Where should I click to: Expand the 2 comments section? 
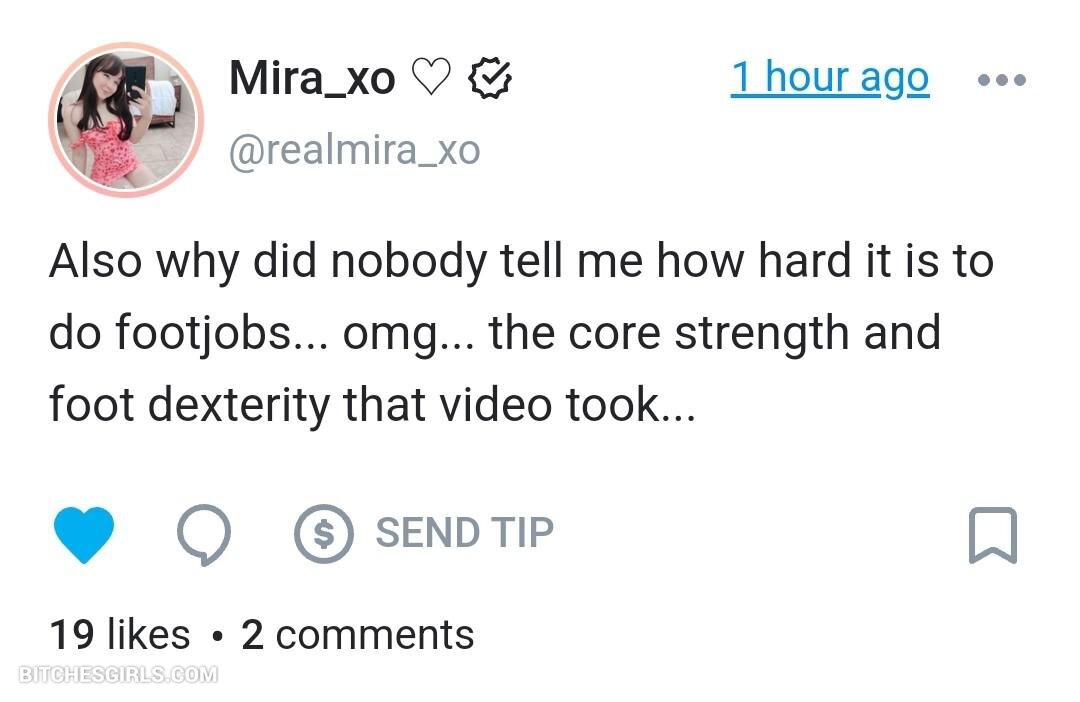tap(358, 635)
